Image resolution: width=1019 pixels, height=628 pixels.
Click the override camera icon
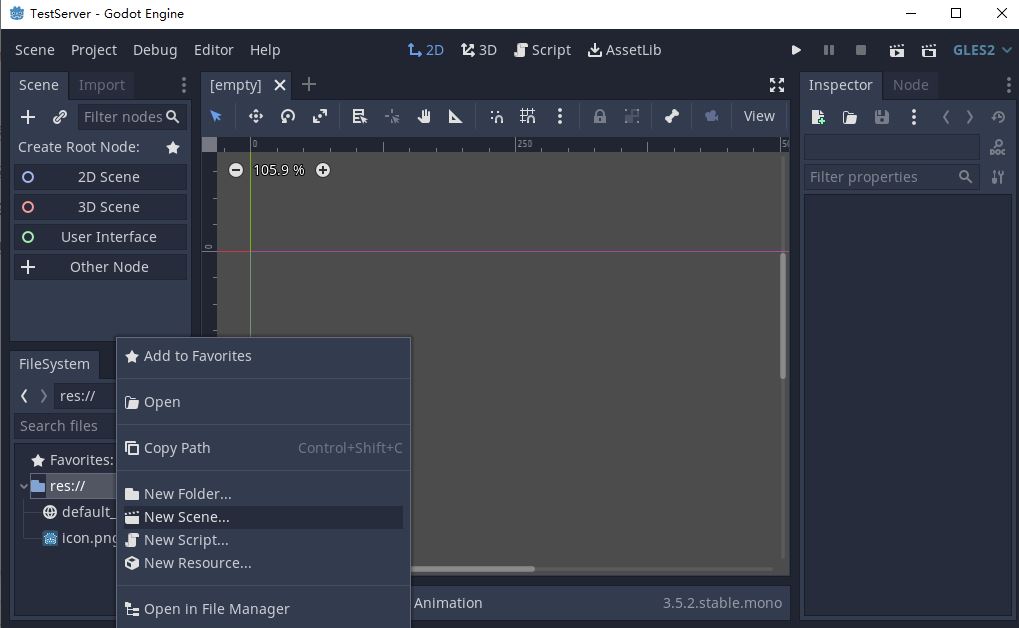point(712,116)
